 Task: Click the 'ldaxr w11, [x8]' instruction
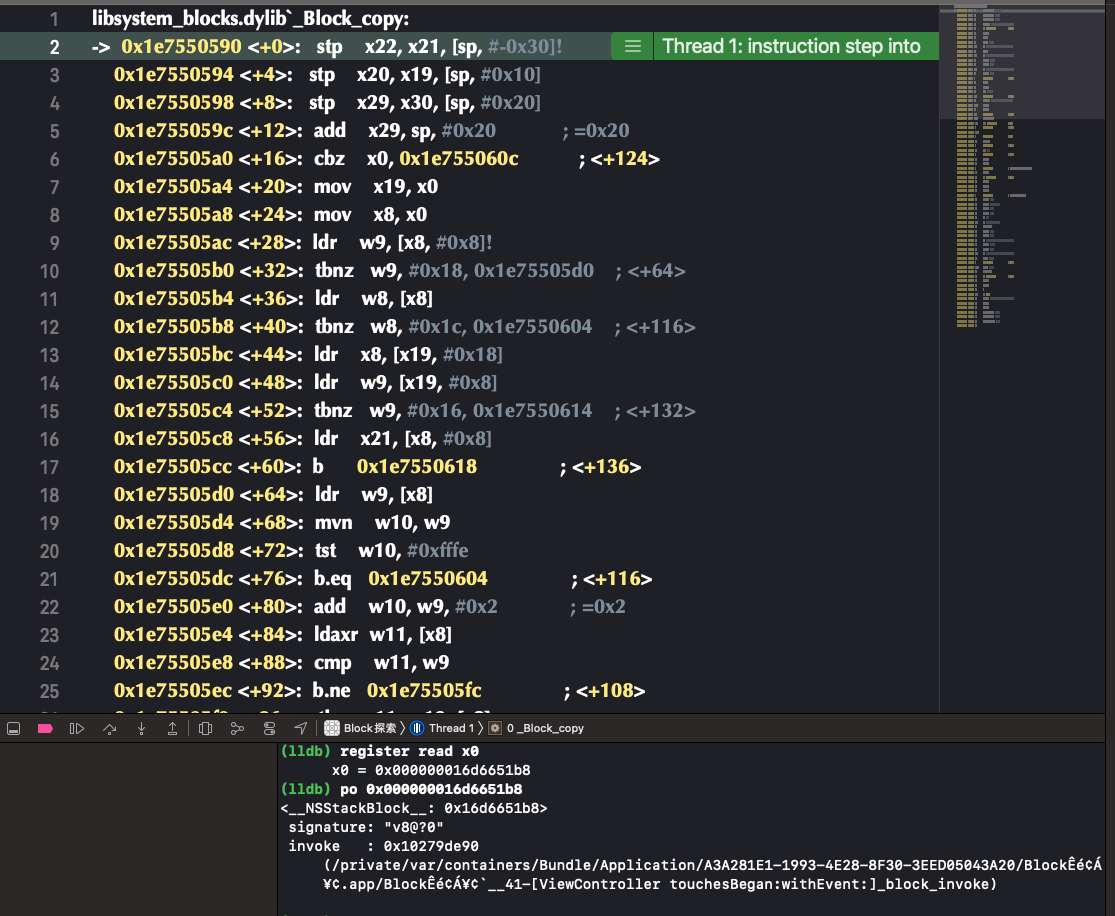pos(383,634)
